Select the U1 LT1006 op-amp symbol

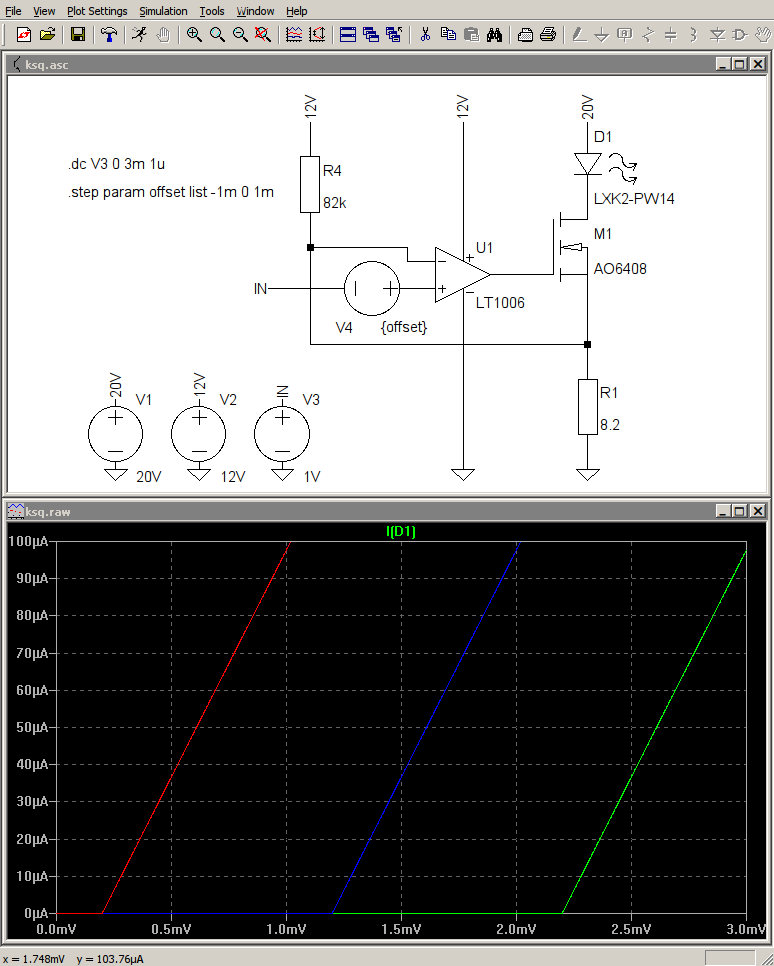click(x=462, y=275)
